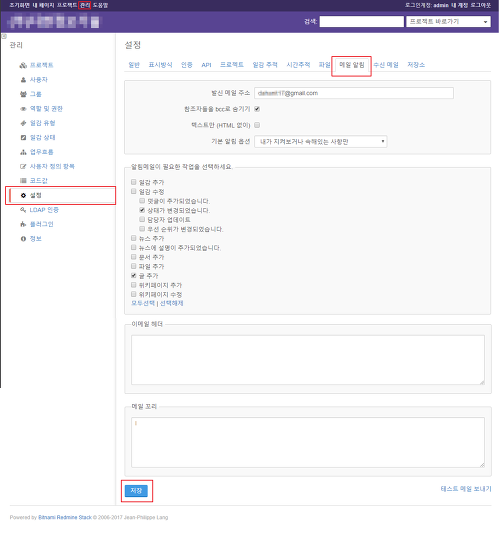Check the 뉴스에 설명이 추가되었습니다 checkbox
Viewport: 500px width, 535px height.
click(x=133, y=247)
